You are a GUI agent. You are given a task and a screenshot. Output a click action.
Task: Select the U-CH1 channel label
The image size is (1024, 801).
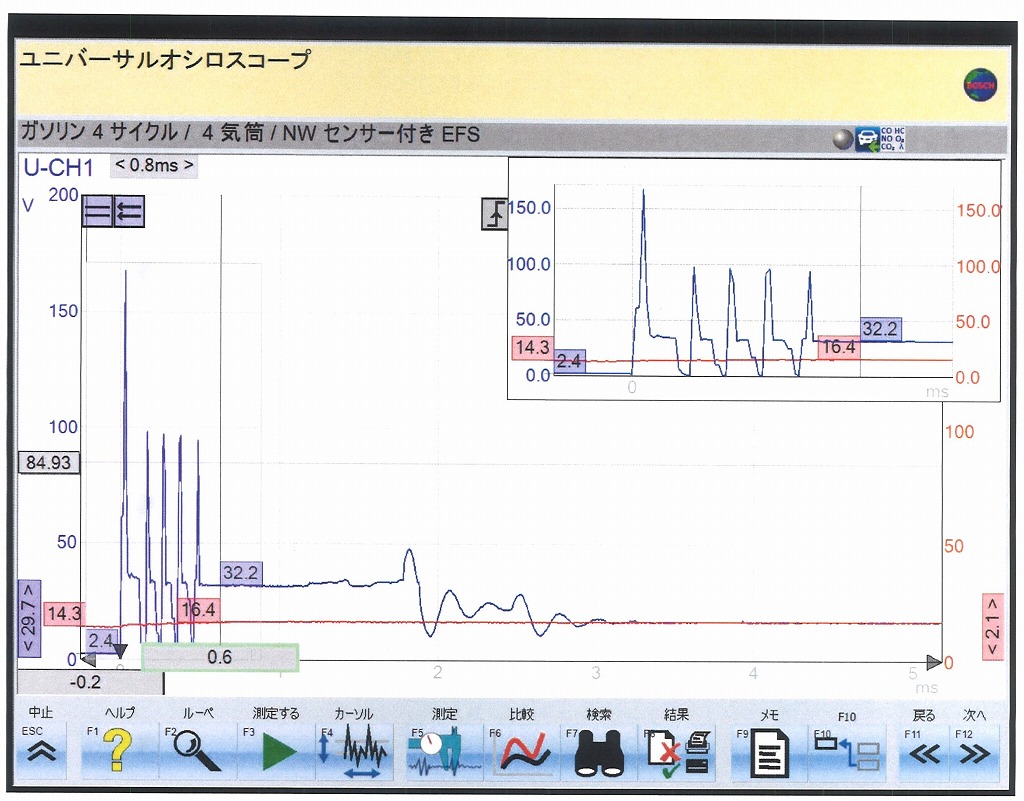[59, 168]
